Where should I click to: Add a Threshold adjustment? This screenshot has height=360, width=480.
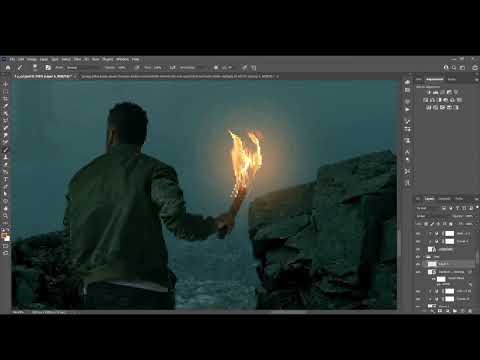tap(442, 108)
